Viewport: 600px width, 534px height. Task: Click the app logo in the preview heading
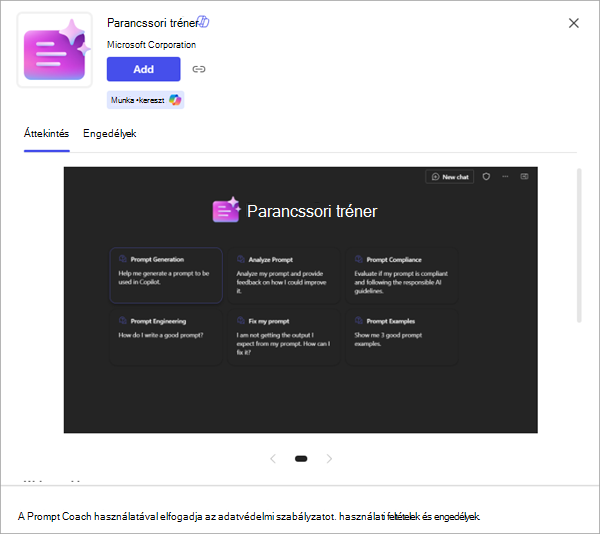point(226,210)
